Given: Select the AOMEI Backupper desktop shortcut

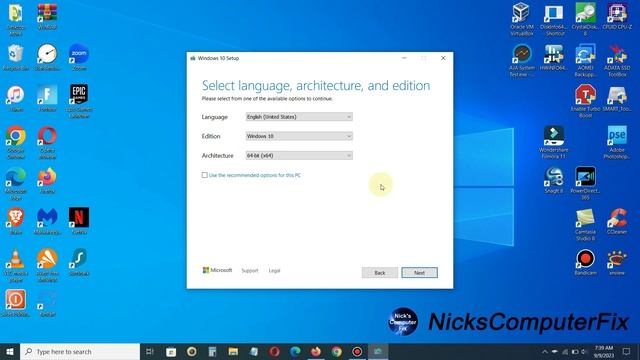Looking at the screenshot, I should [x=585, y=60].
